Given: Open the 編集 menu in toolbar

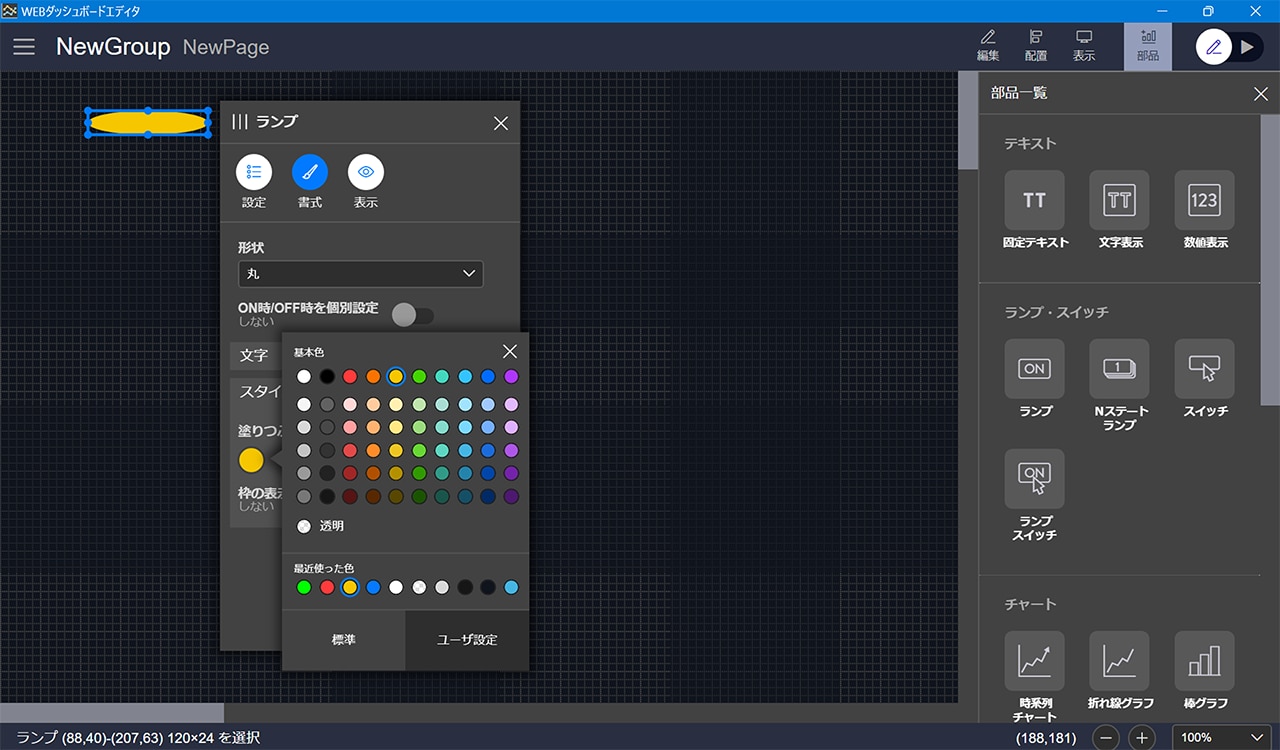Looking at the screenshot, I should pos(987,46).
